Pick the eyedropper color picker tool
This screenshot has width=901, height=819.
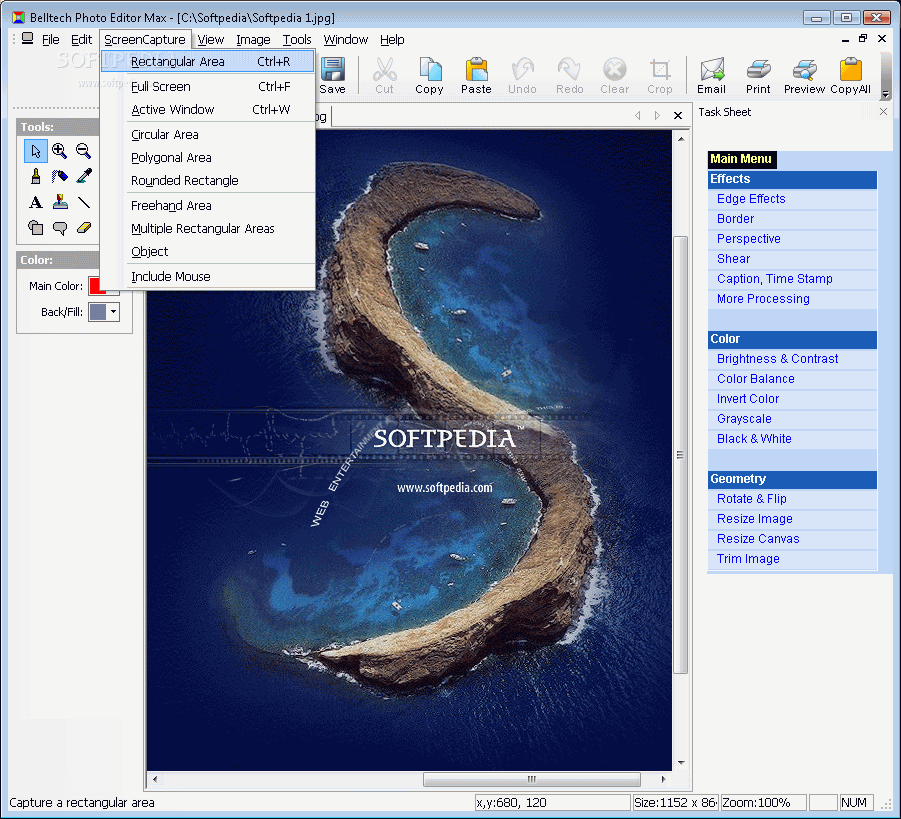click(83, 176)
